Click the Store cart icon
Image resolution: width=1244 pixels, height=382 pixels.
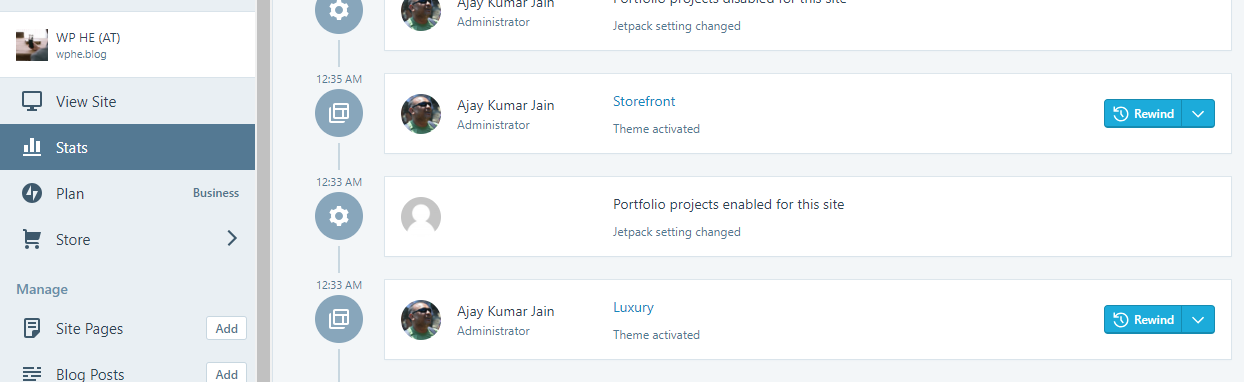pos(32,240)
